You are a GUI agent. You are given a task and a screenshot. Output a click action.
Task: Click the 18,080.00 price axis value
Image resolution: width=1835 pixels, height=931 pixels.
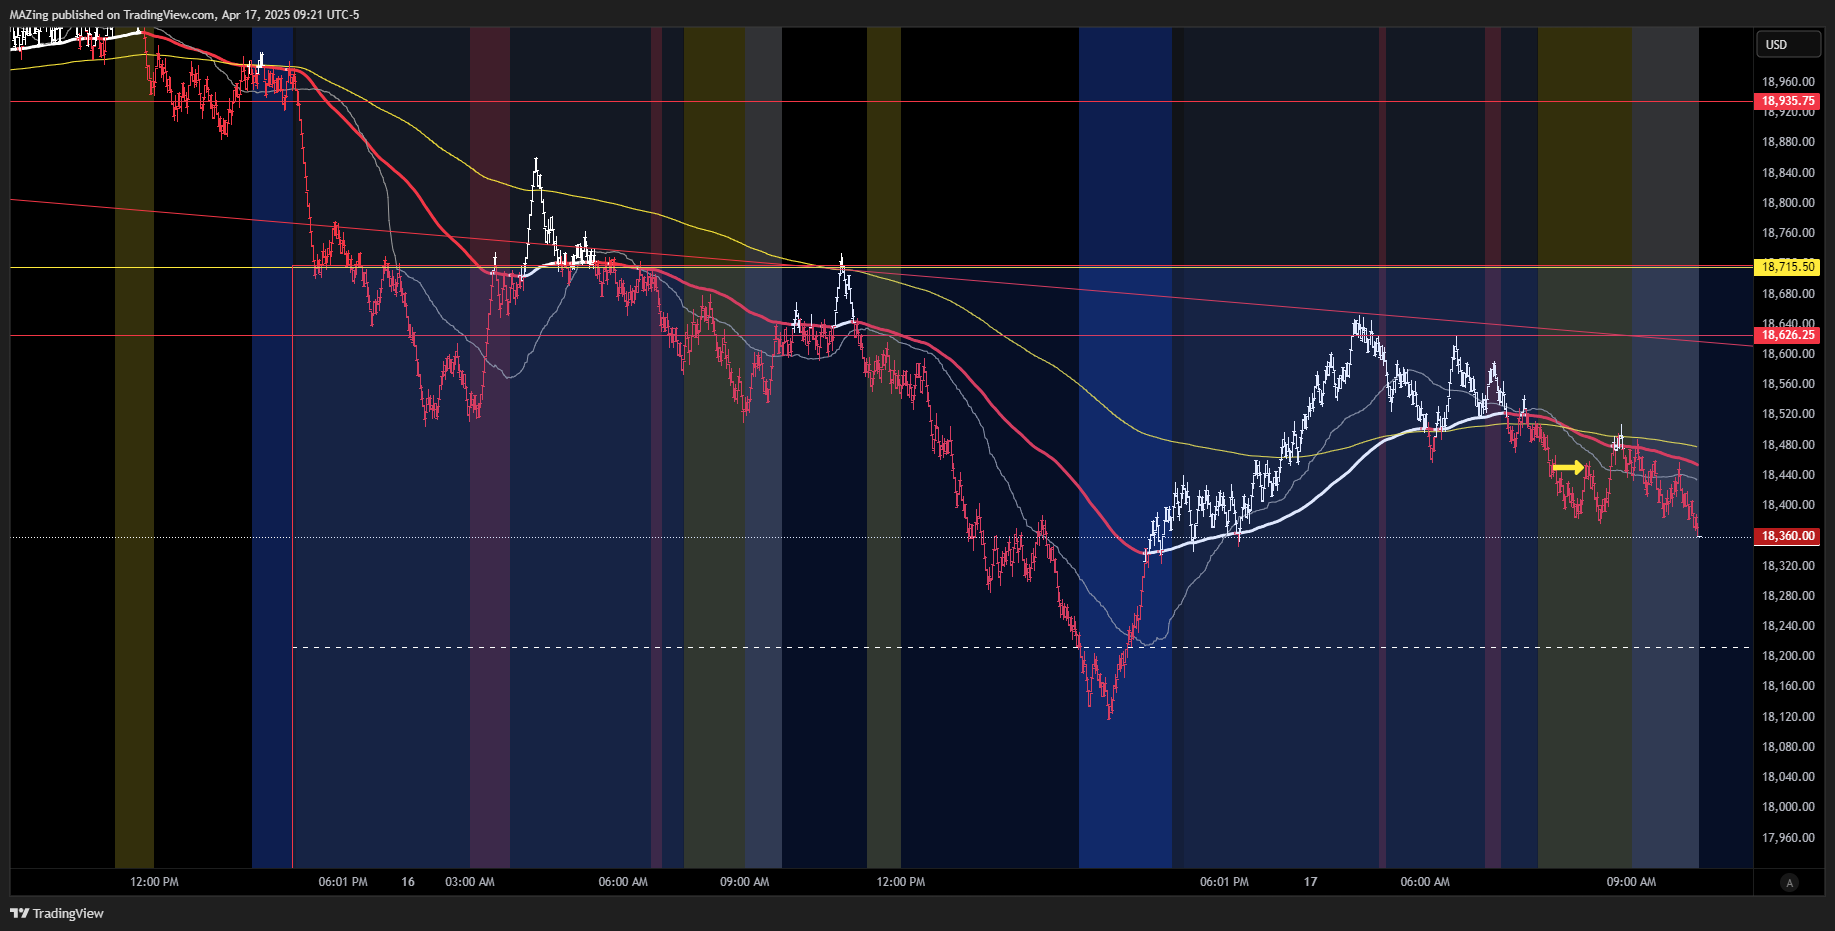(1788, 747)
